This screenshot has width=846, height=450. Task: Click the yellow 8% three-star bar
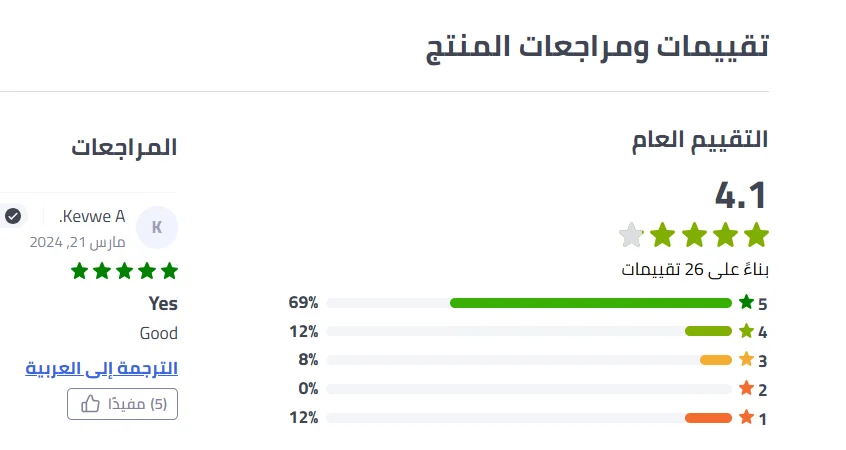(x=716, y=360)
